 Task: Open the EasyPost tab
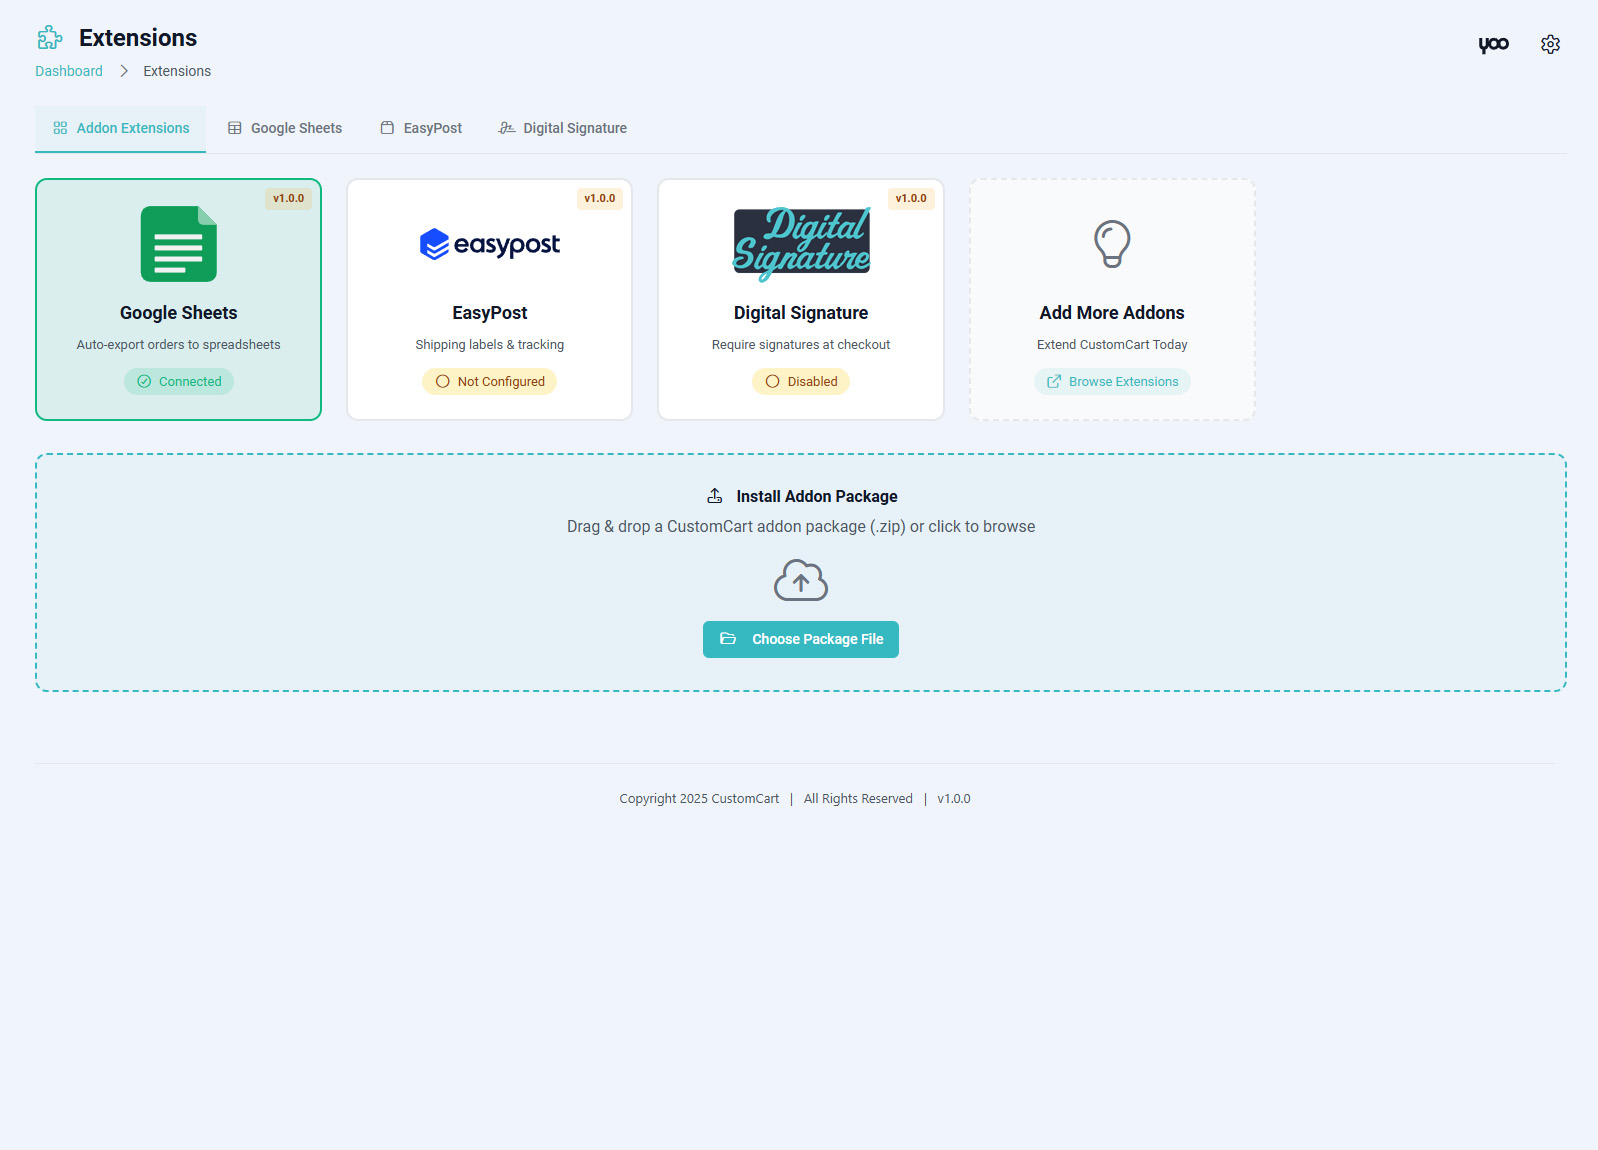pos(421,128)
